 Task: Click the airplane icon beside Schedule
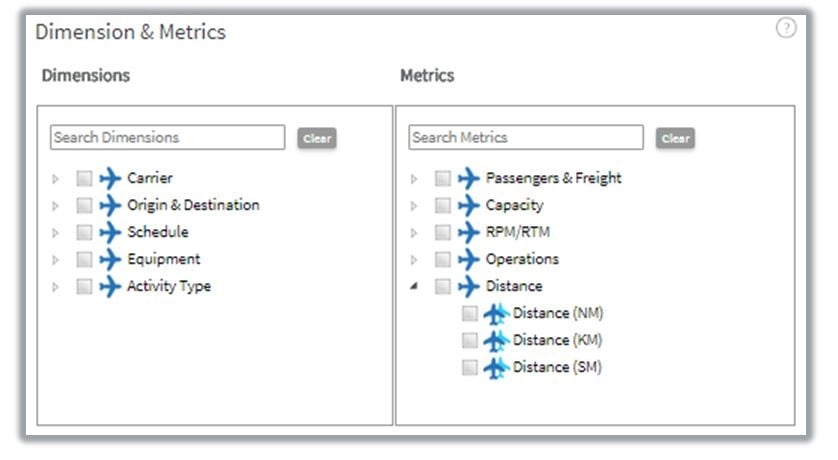(x=110, y=233)
